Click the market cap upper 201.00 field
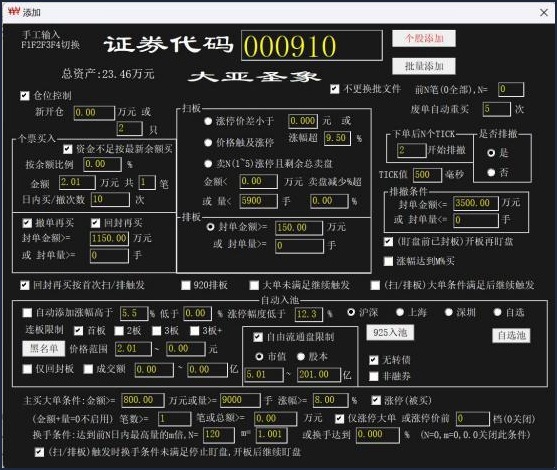557x470 pixels. [319, 375]
